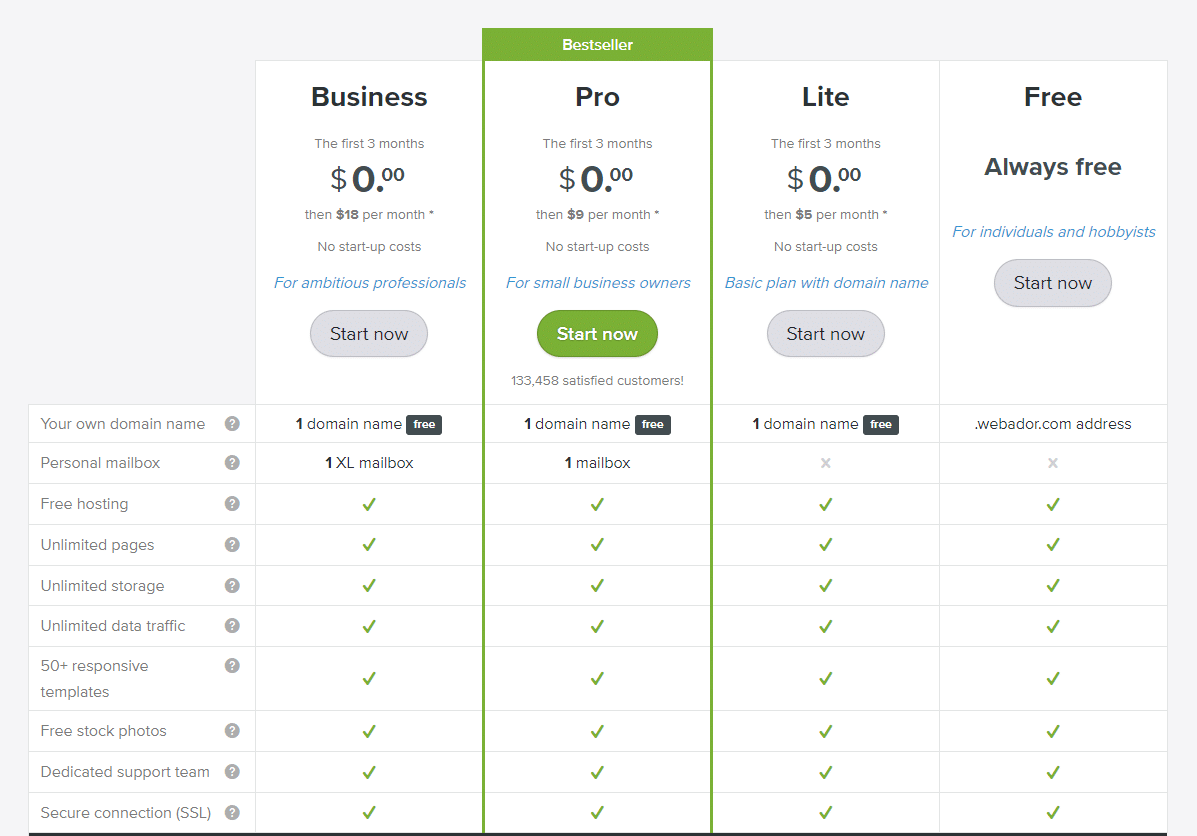Click '1 XL mailbox' cell in Business
Viewport: 1197px width, 836px height.
click(x=369, y=463)
